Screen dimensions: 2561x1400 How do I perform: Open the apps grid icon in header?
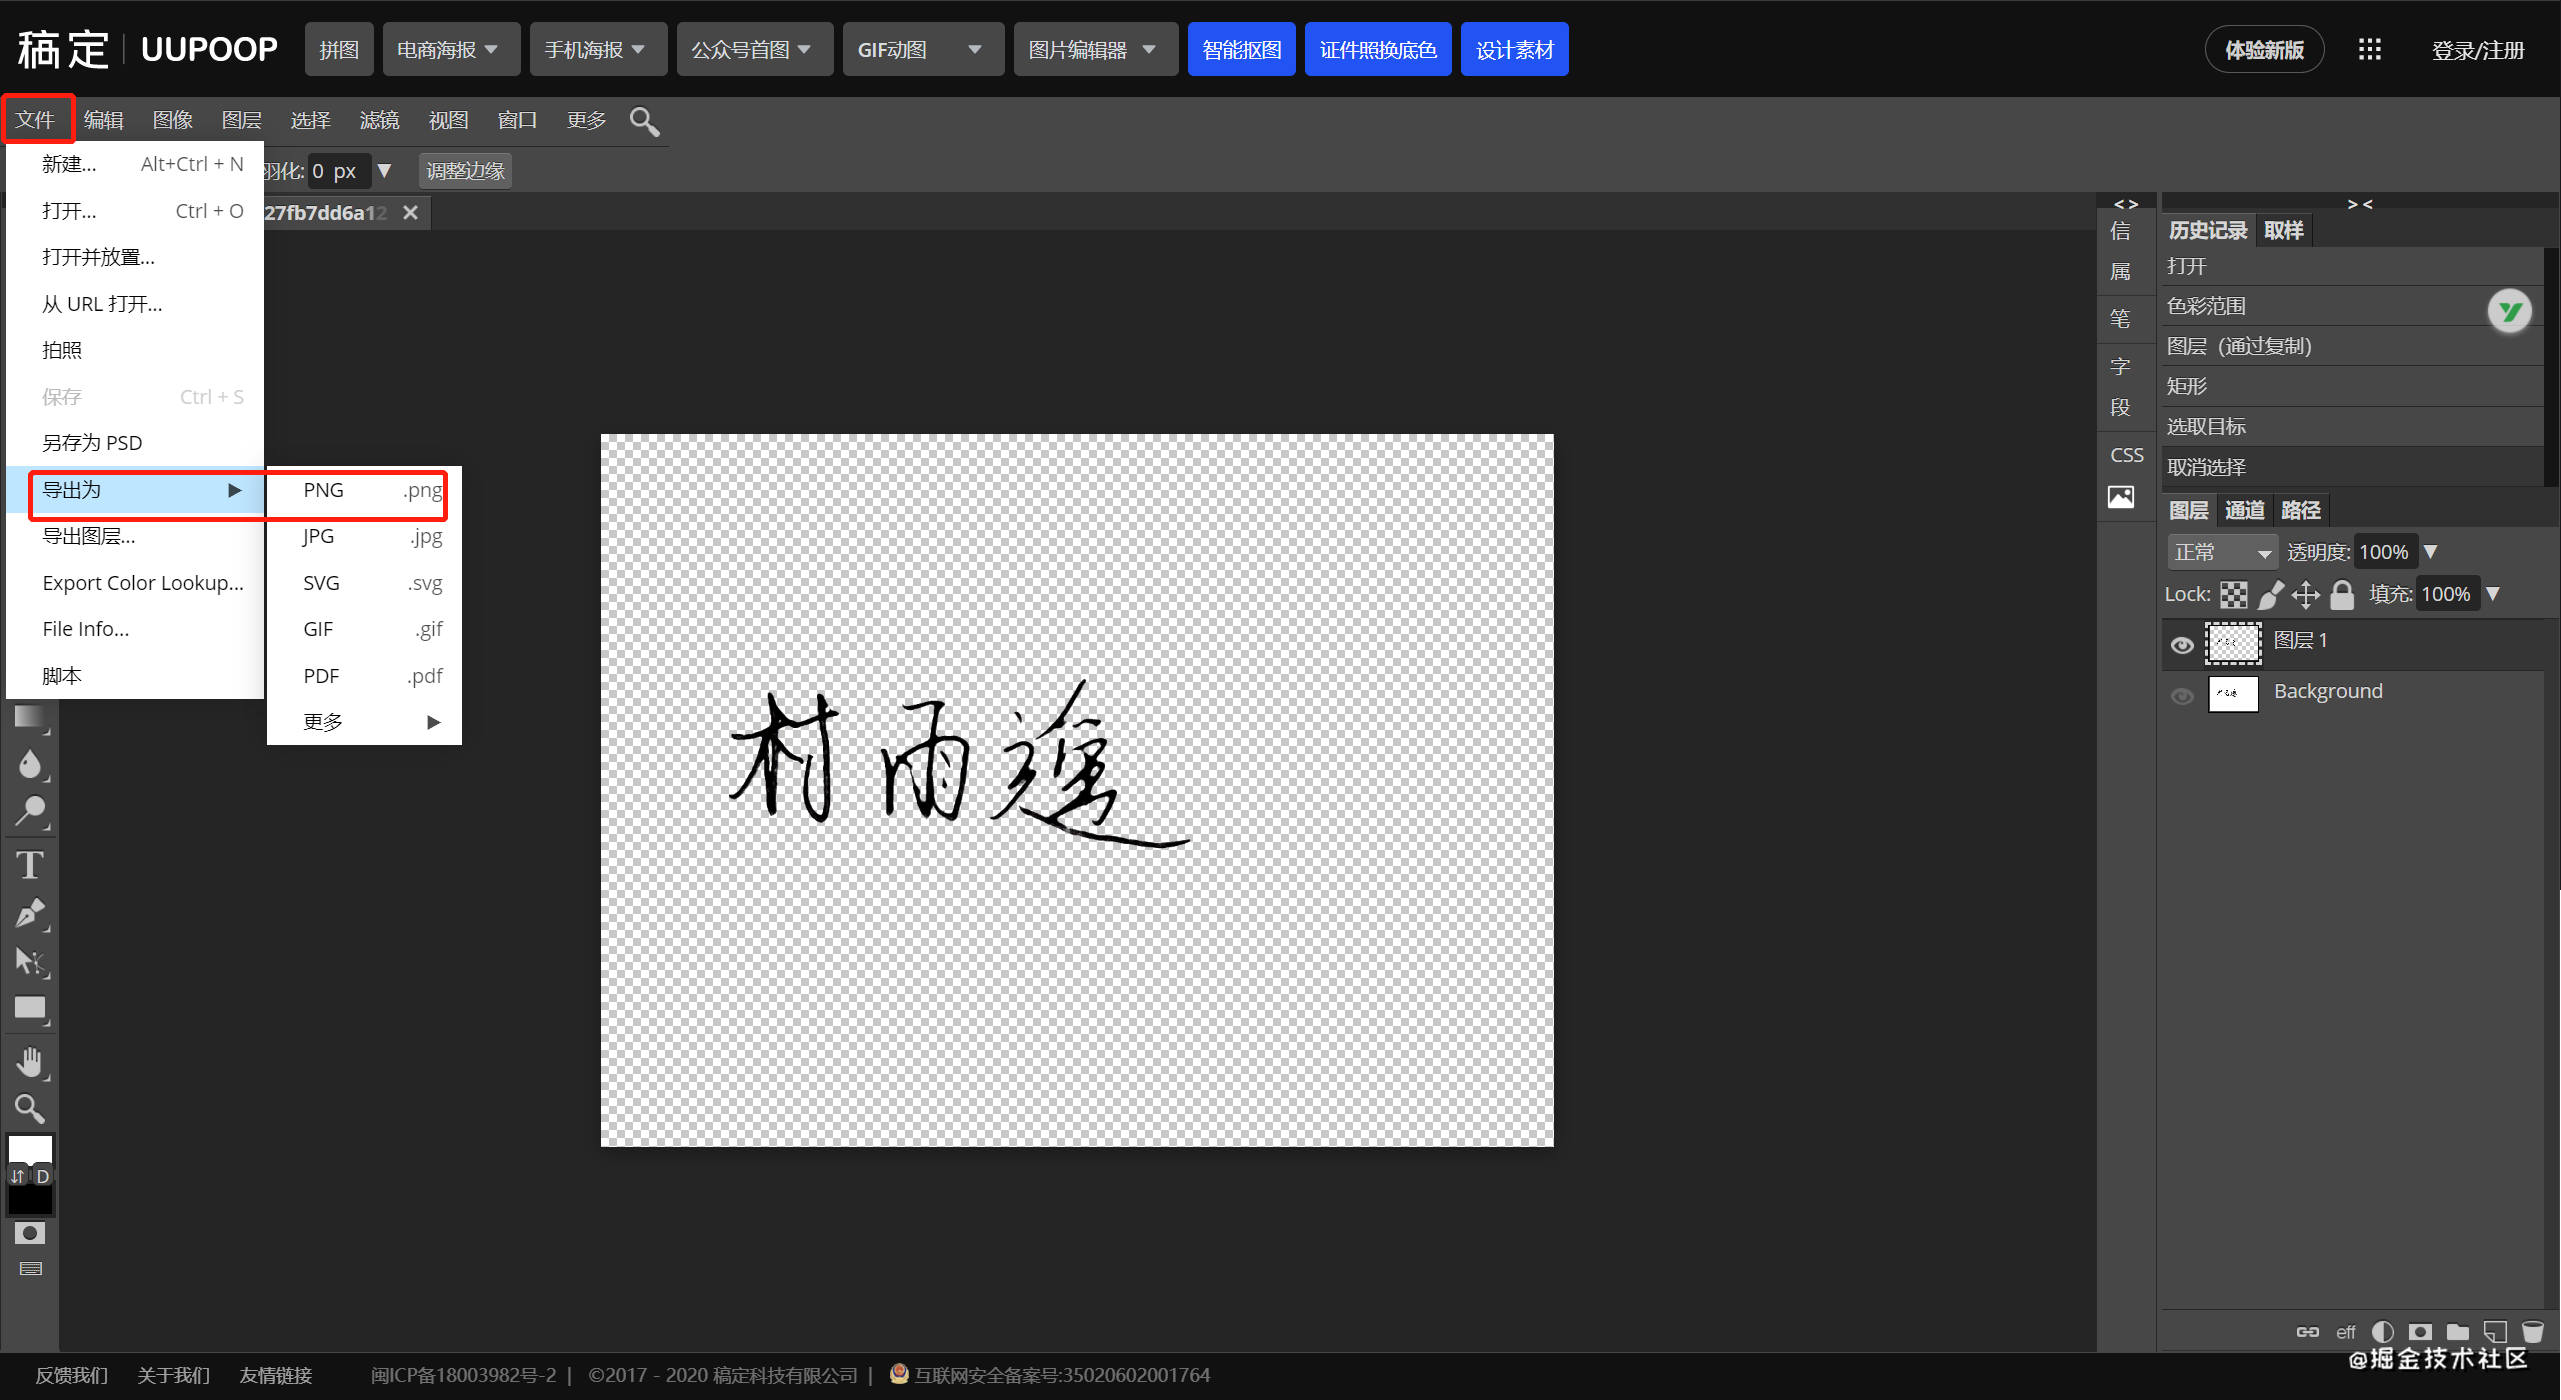tap(2369, 50)
